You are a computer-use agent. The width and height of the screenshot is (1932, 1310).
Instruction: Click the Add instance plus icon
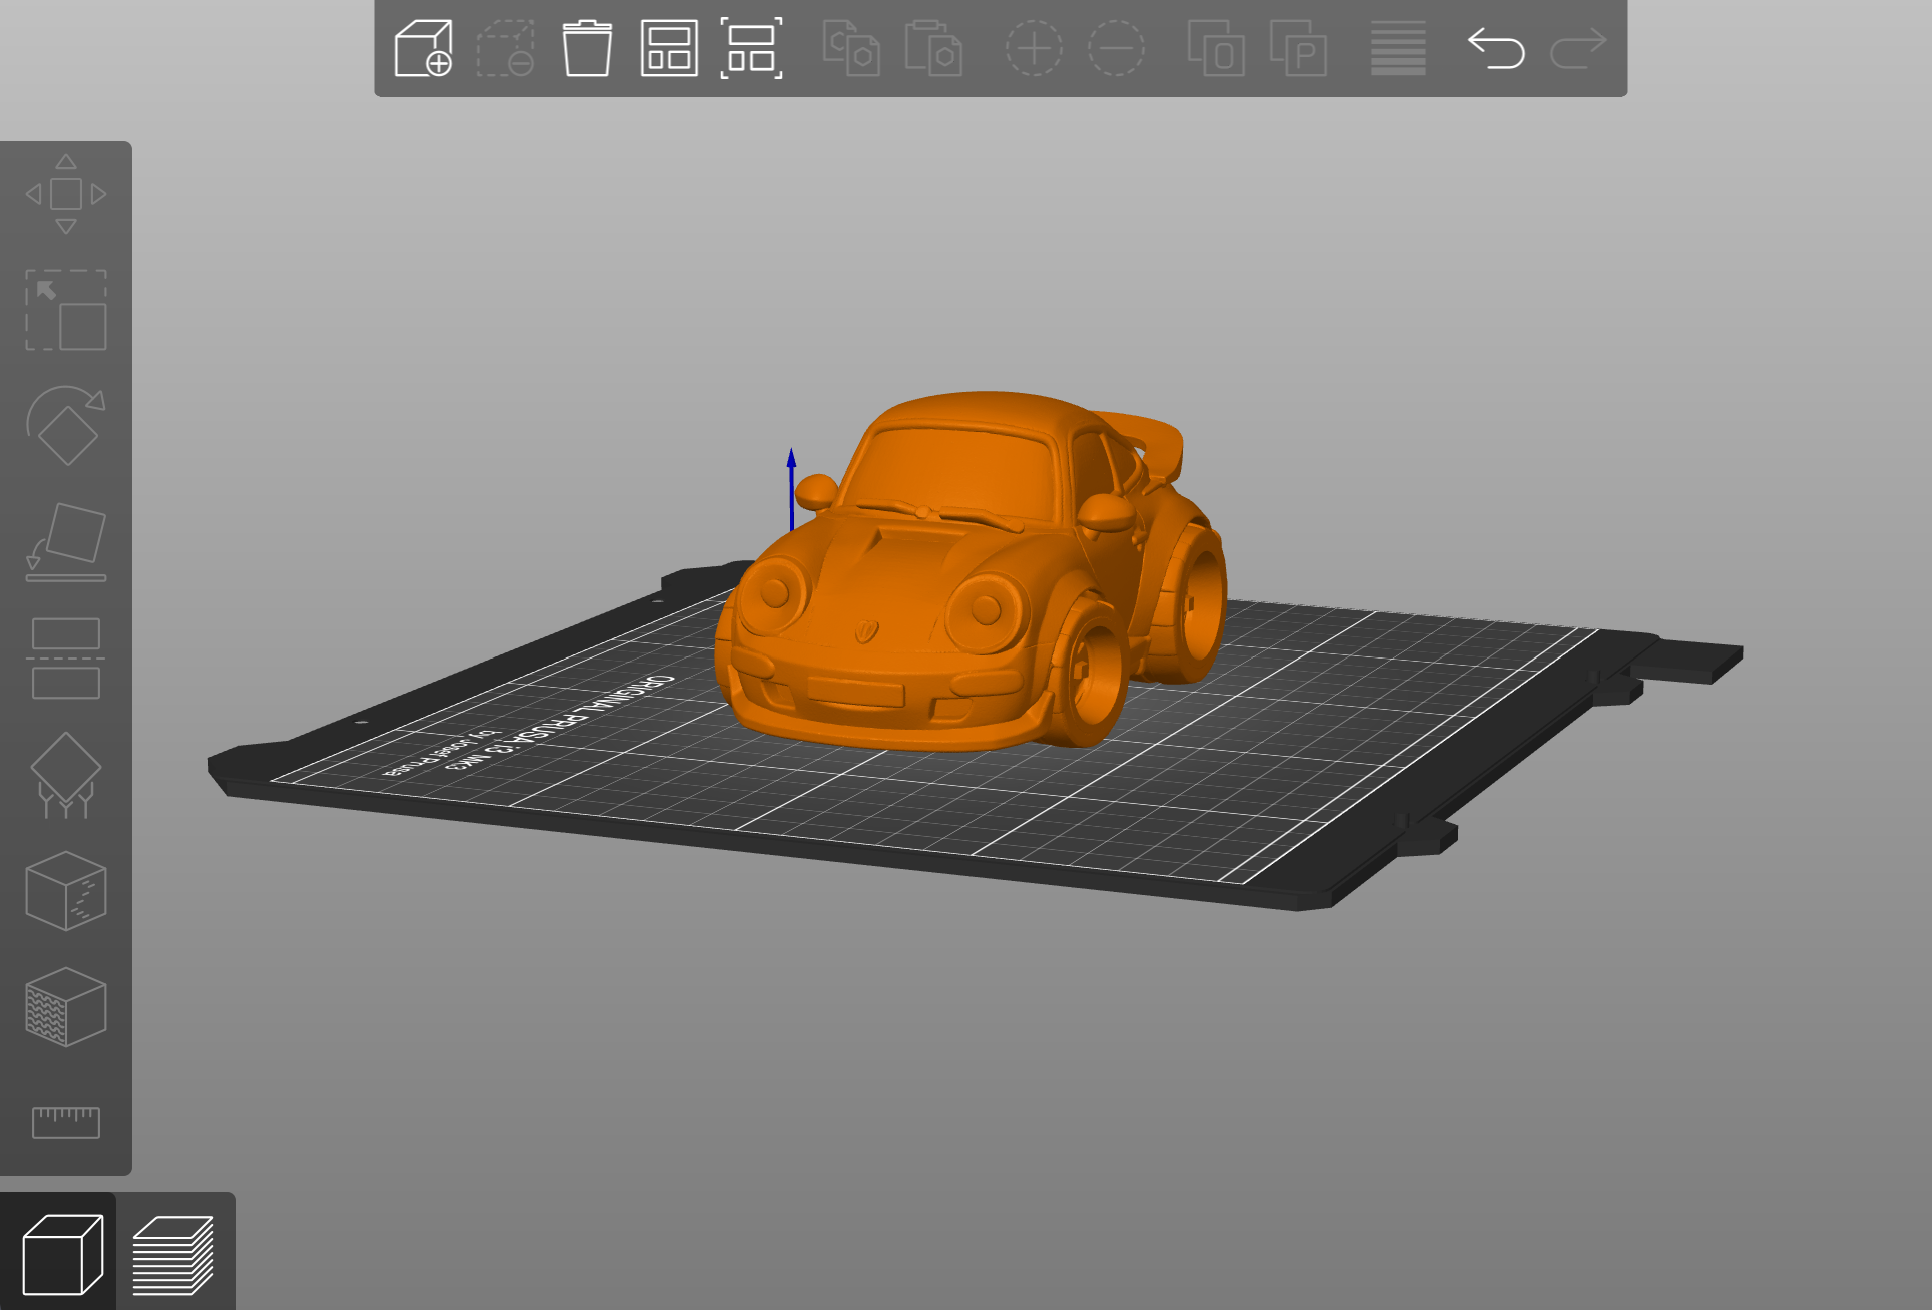point(1034,48)
